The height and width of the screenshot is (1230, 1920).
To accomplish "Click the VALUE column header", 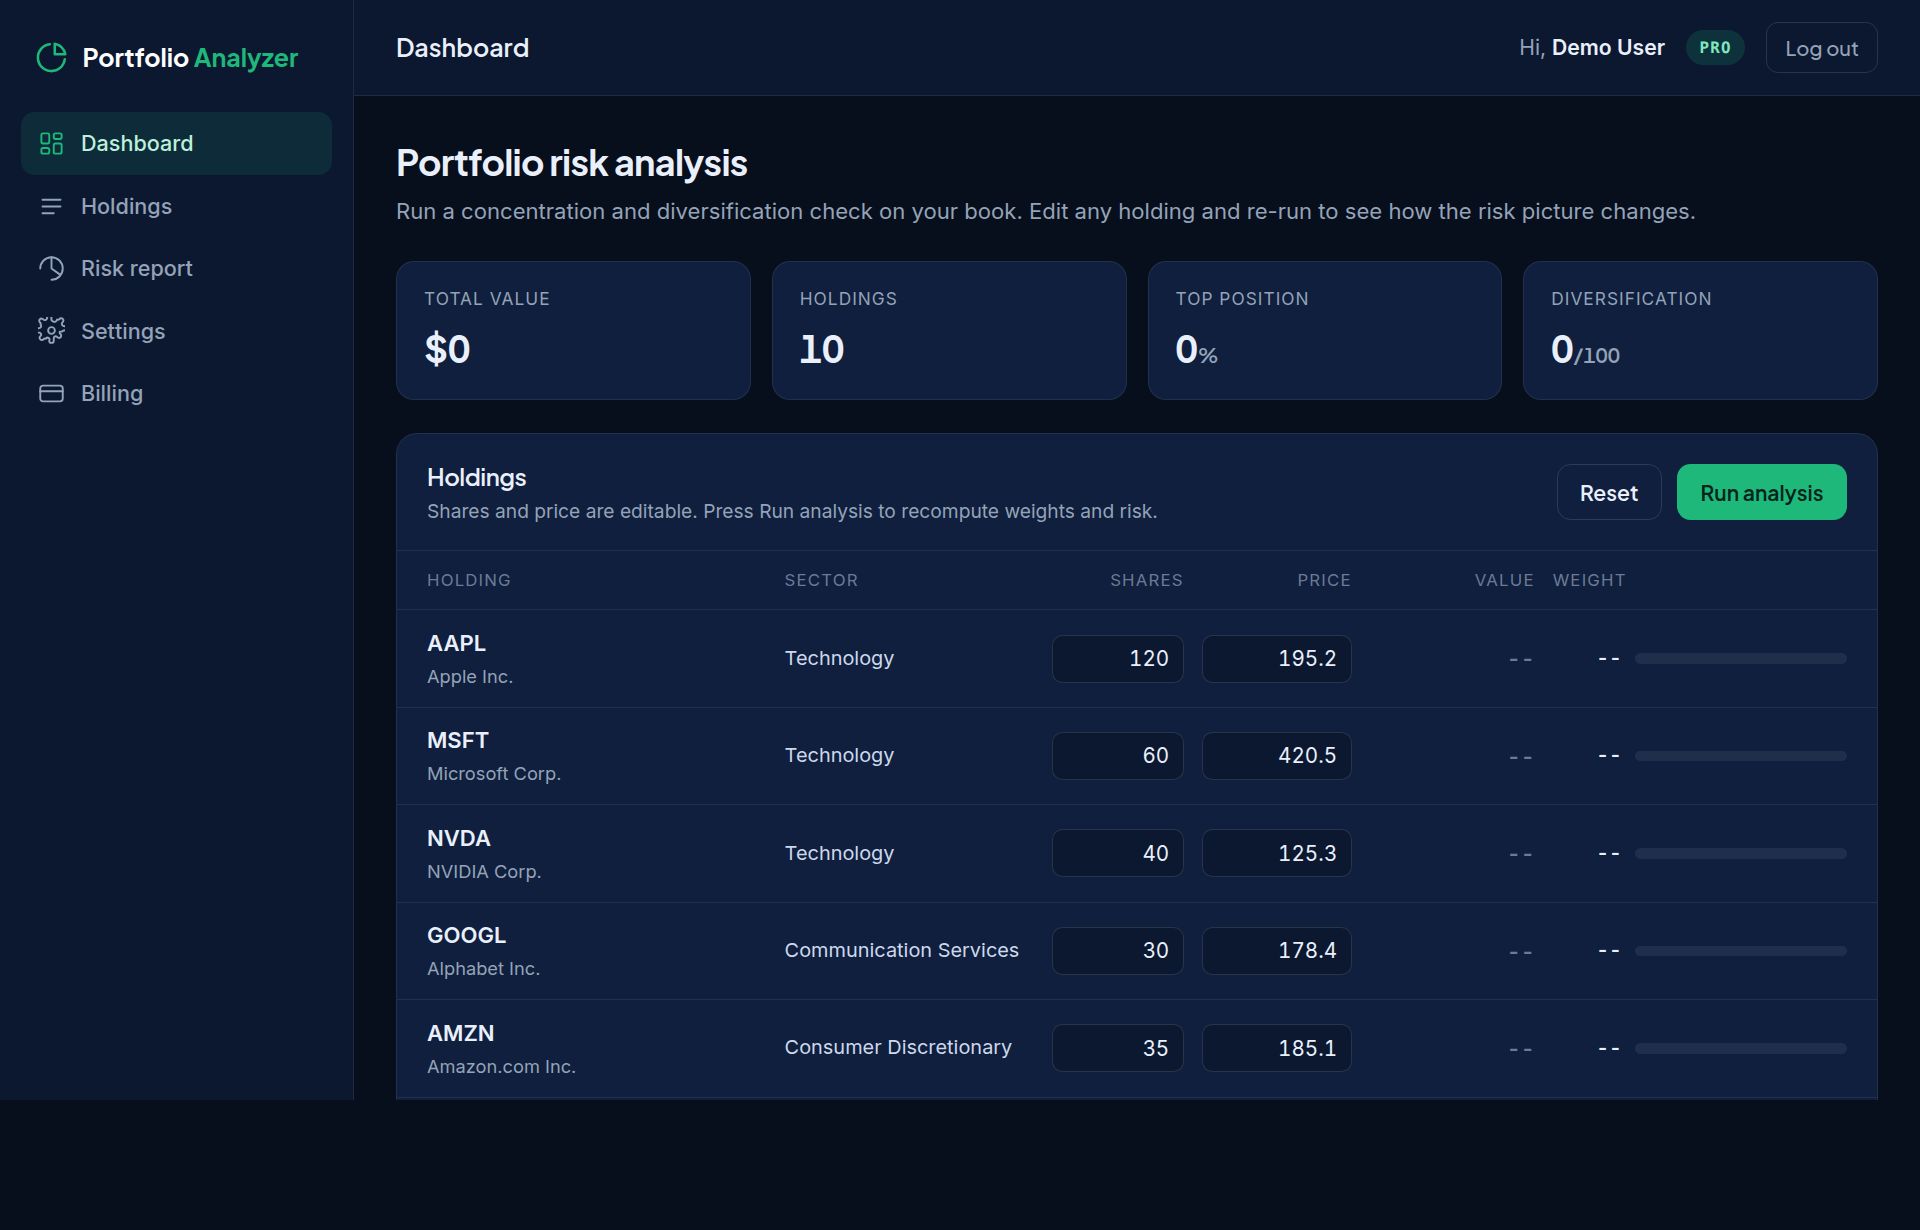I will tap(1504, 580).
